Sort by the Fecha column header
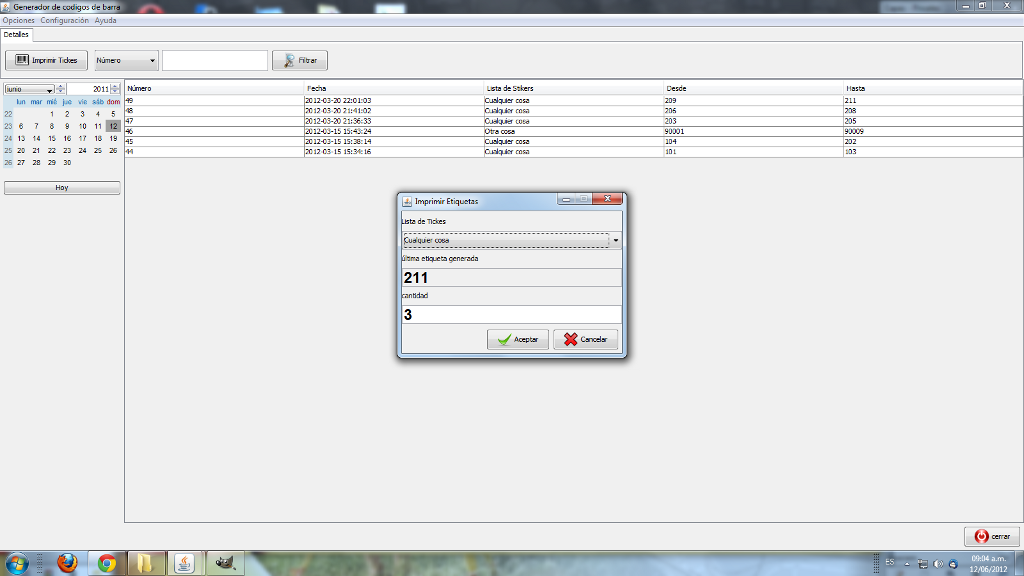 (394, 88)
